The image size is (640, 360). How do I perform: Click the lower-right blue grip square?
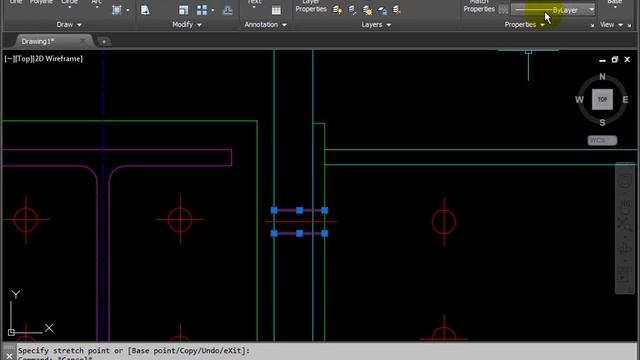click(x=324, y=233)
